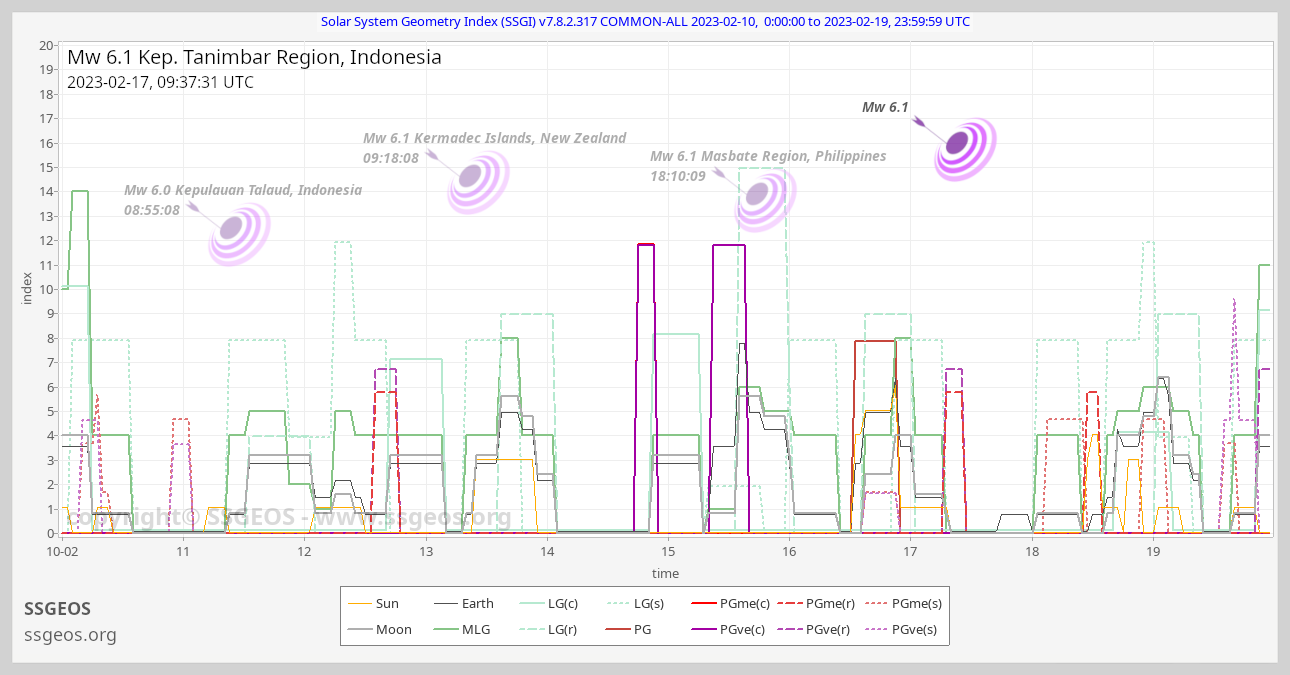Click the 10-02 x-axis date label
Screen dimensions: 1290x675
62,552
